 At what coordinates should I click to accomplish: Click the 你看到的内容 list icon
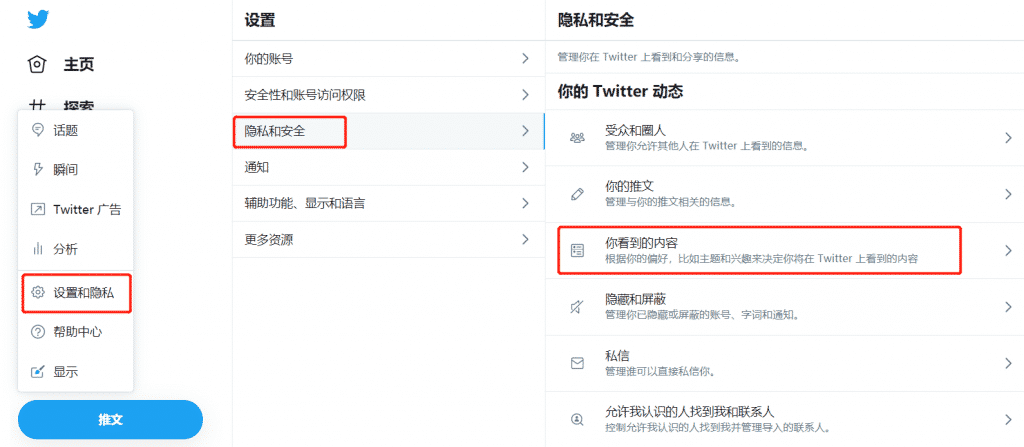pos(577,250)
